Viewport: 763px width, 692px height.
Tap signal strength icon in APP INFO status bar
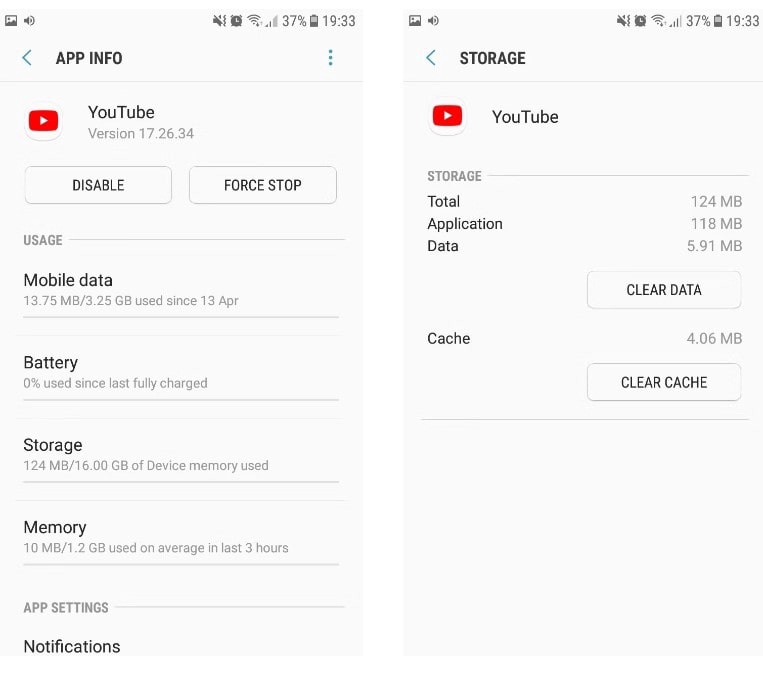(272, 21)
